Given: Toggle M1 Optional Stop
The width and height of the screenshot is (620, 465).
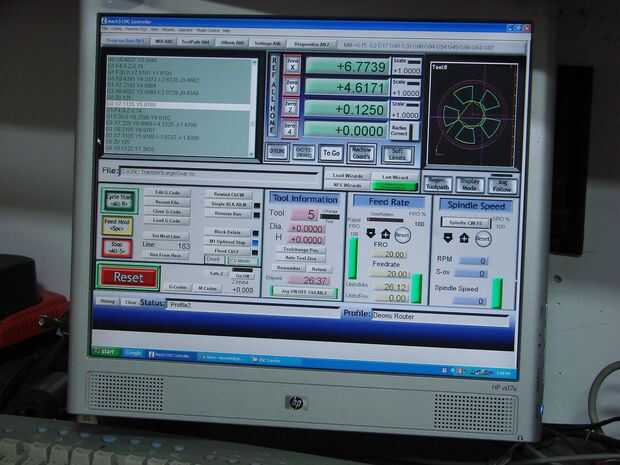Looking at the screenshot, I should tap(227, 242).
